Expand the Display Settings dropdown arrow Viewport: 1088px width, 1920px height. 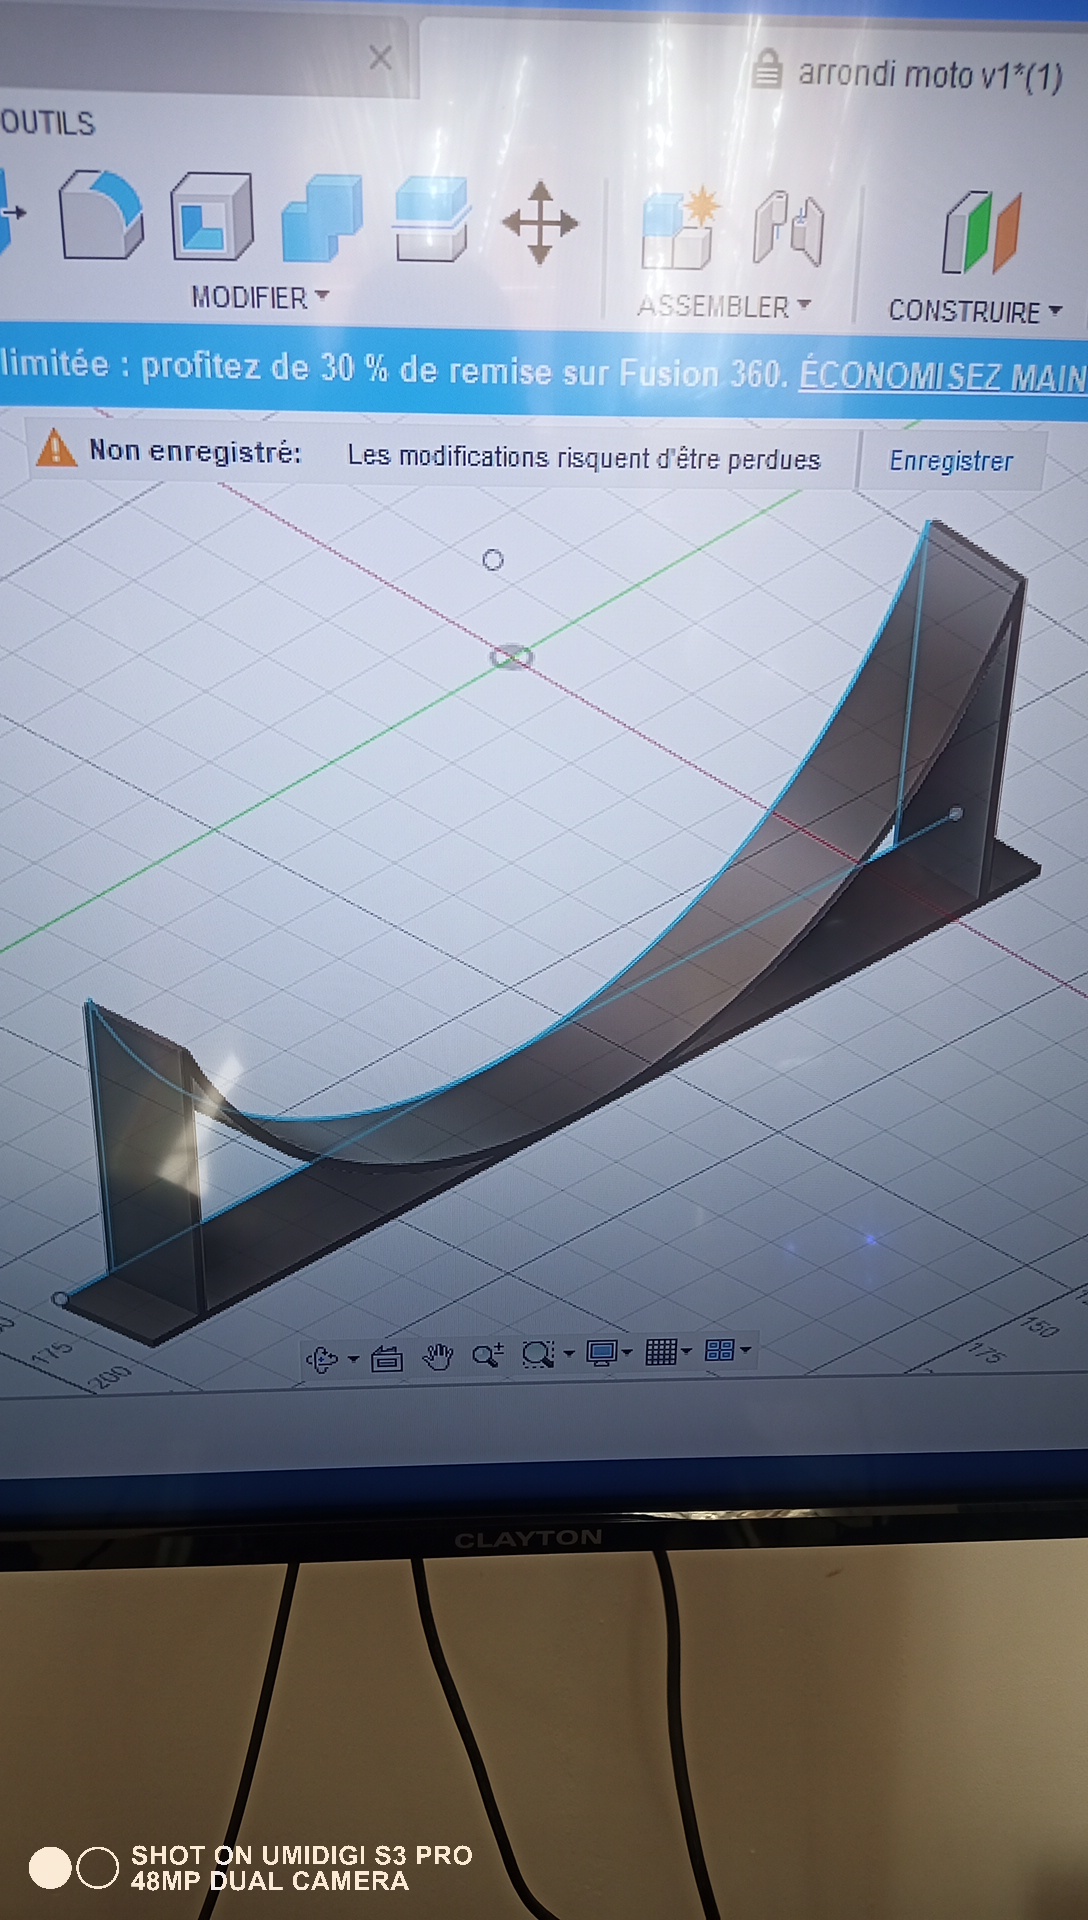(627, 1353)
